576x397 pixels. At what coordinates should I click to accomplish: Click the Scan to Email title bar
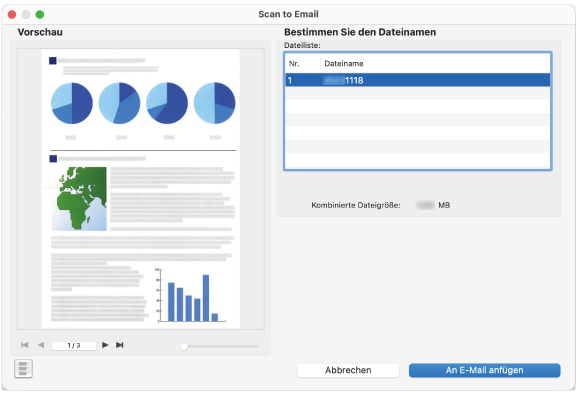pos(288,14)
